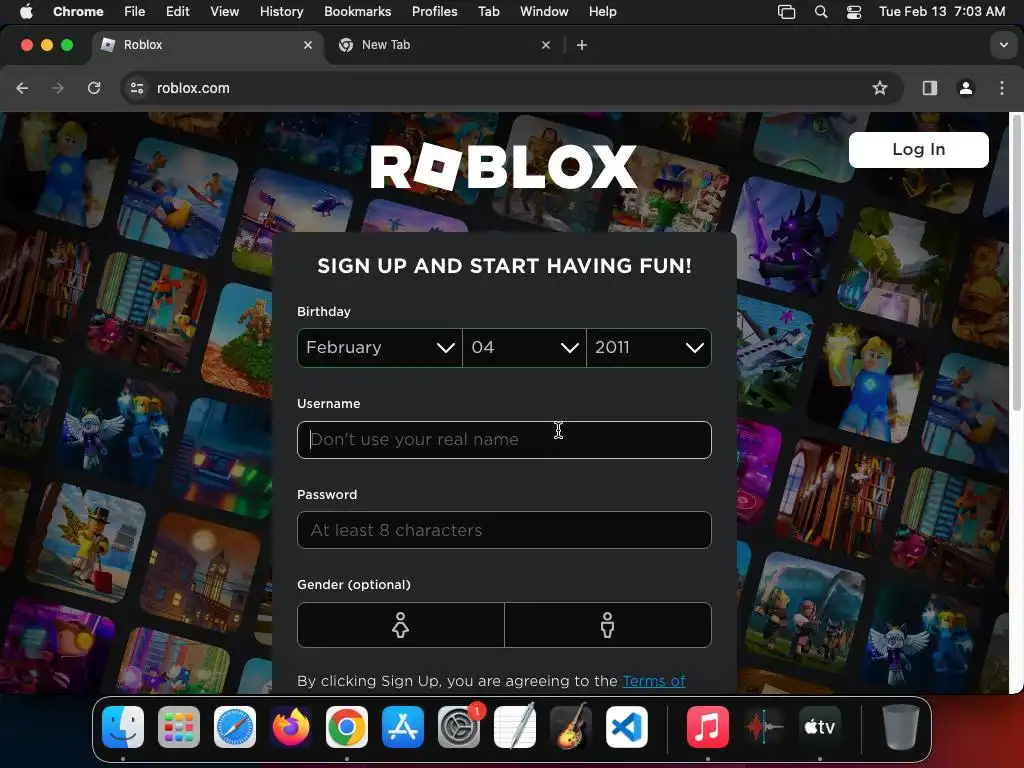Open the Tab menu
Viewport: 1024px width, 768px height.
point(488,11)
